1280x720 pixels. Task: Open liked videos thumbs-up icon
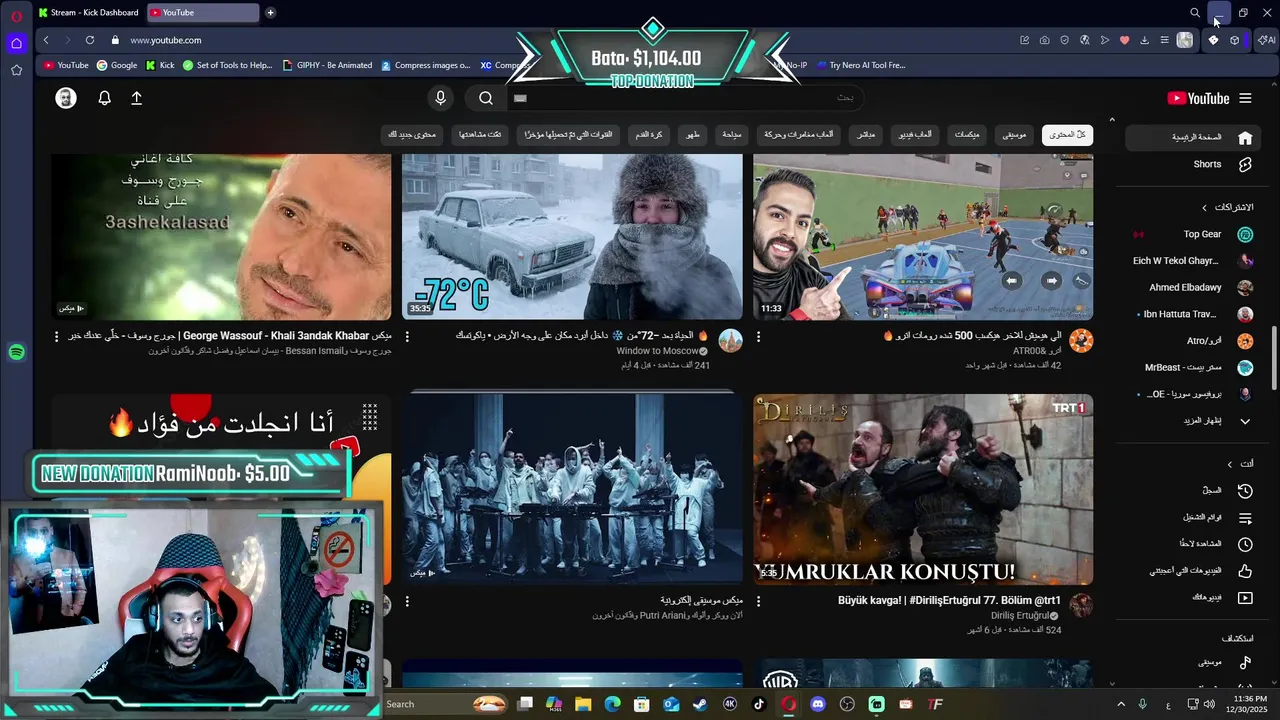[1245, 571]
